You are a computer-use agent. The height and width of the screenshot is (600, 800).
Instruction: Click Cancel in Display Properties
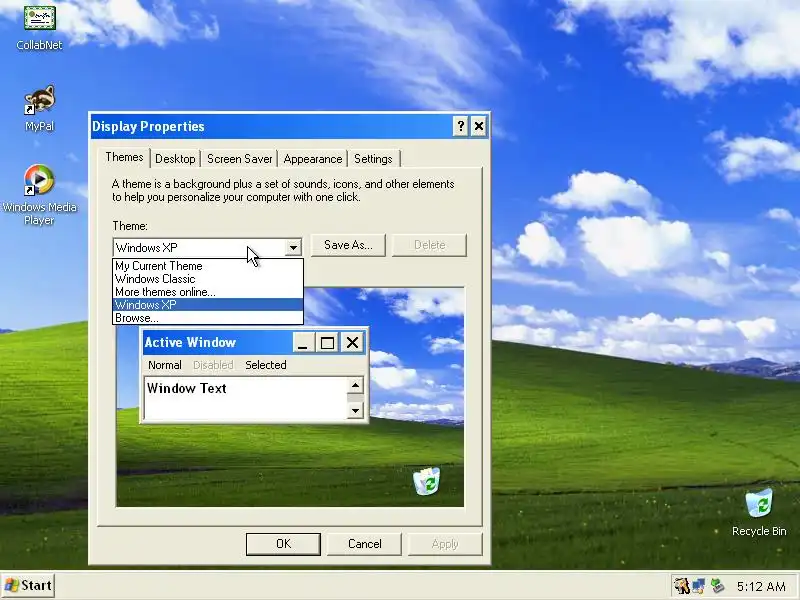(x=364, y=544)
